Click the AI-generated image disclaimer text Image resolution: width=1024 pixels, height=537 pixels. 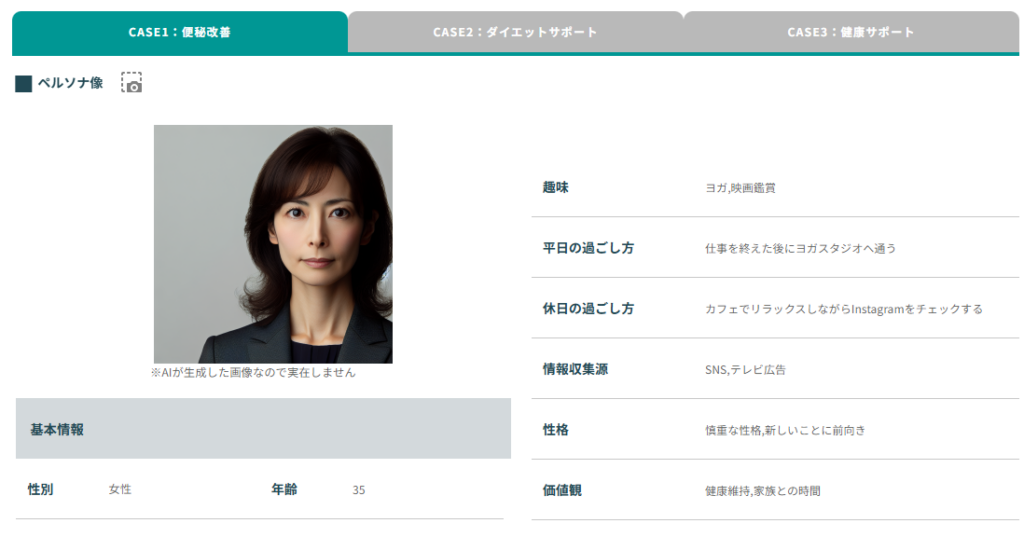253,372
